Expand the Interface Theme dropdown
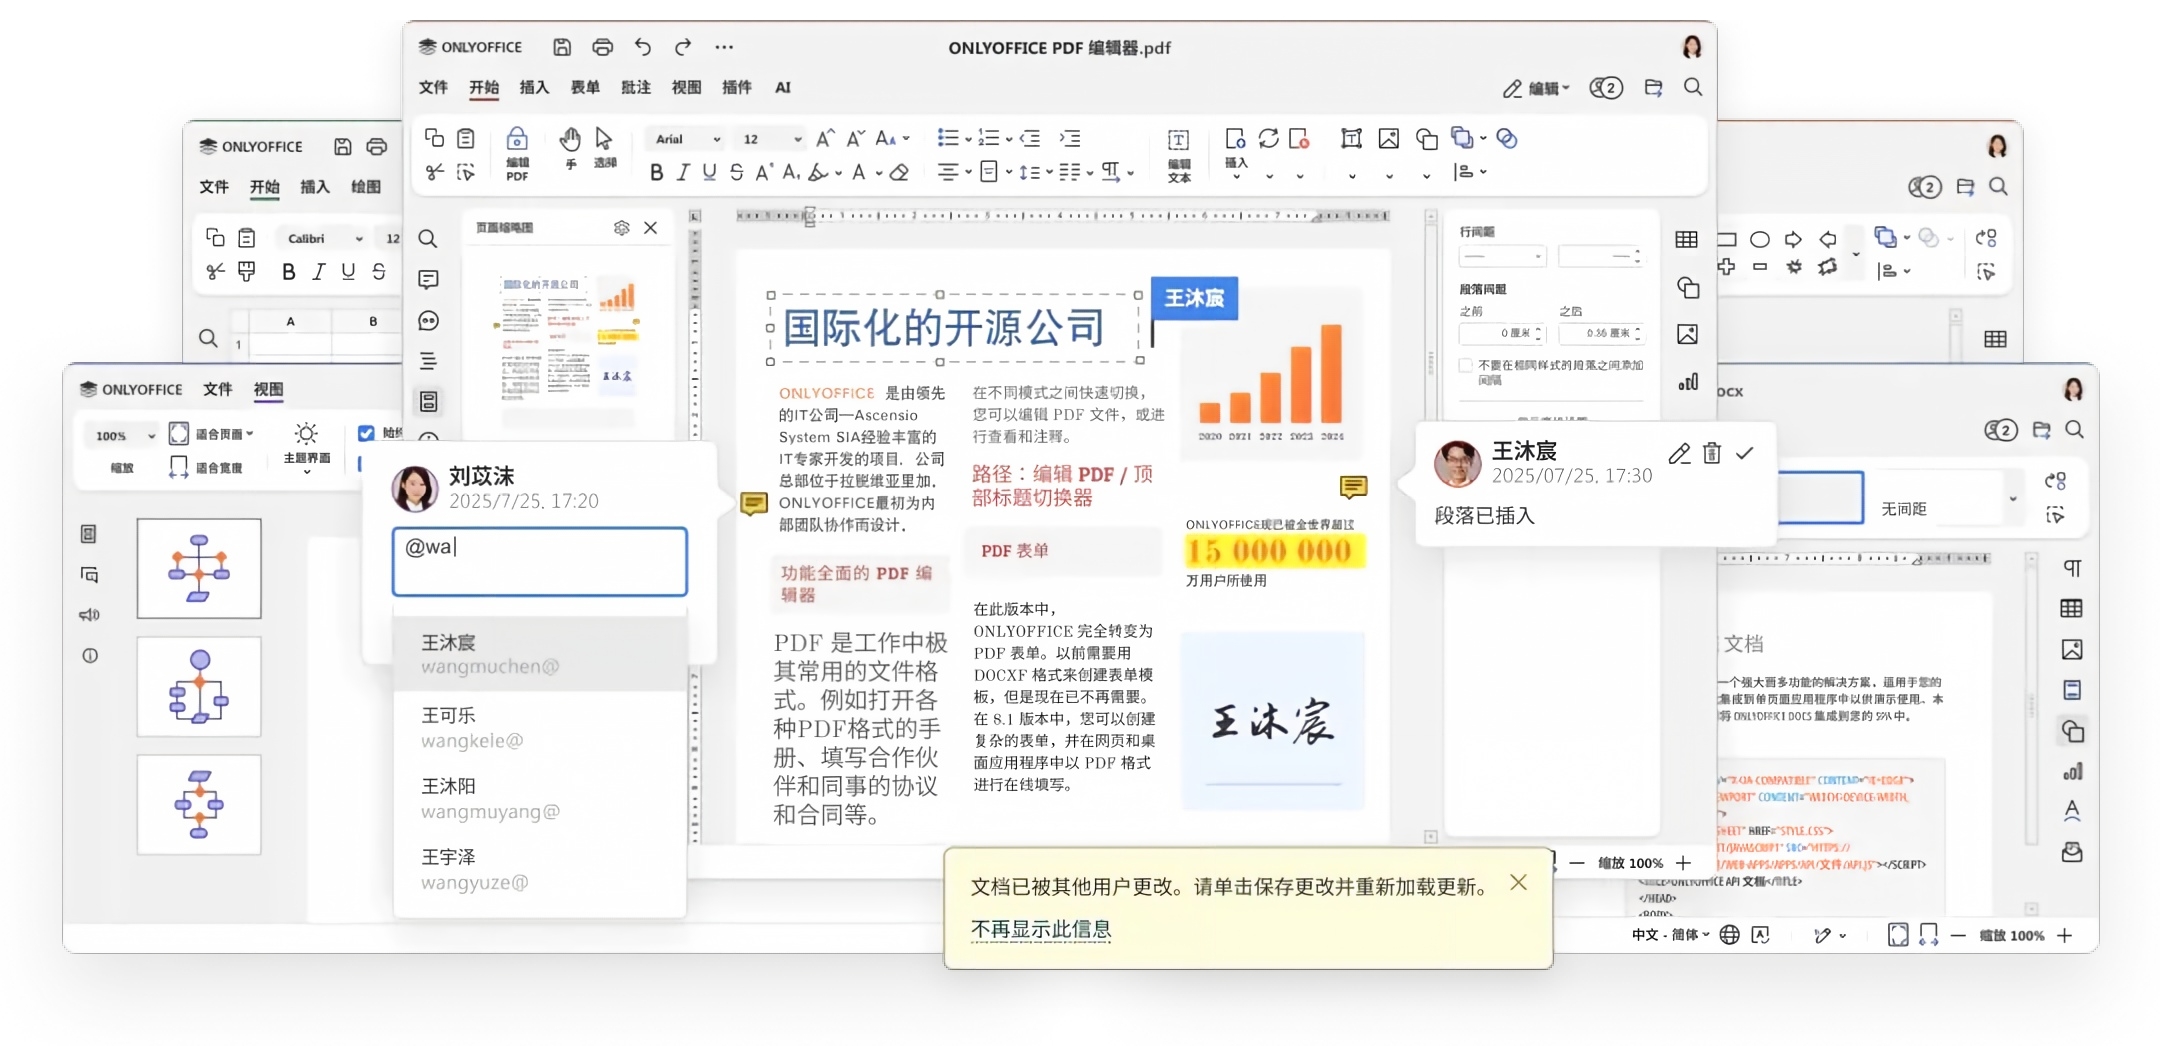The height and width of the screenshot is (1046, 2160). click(x=307, y=471)
